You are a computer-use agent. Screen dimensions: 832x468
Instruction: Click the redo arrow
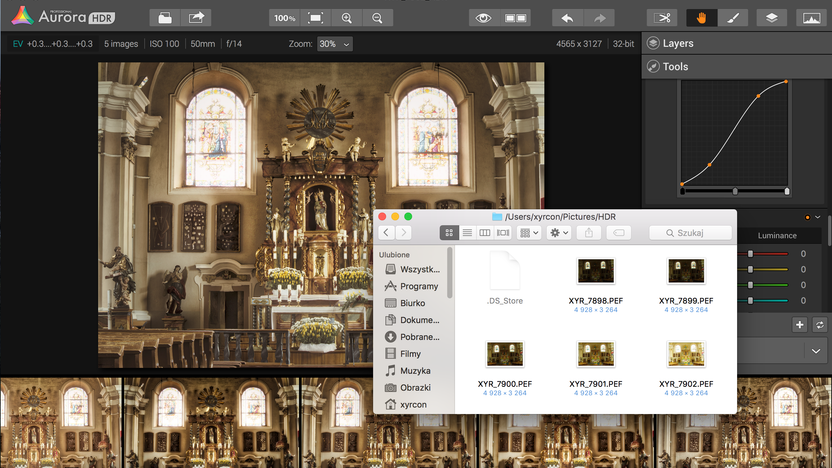tap(600, 18)
